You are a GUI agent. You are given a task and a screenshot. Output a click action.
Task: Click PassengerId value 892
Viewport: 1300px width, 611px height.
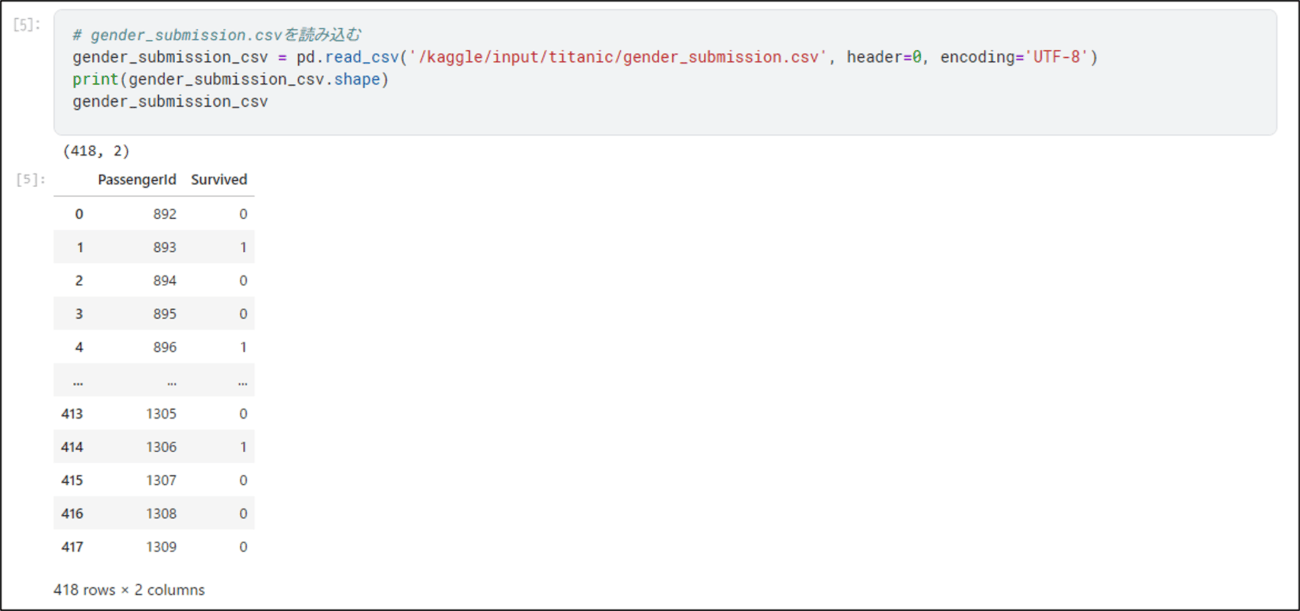[x=165, y=214]
